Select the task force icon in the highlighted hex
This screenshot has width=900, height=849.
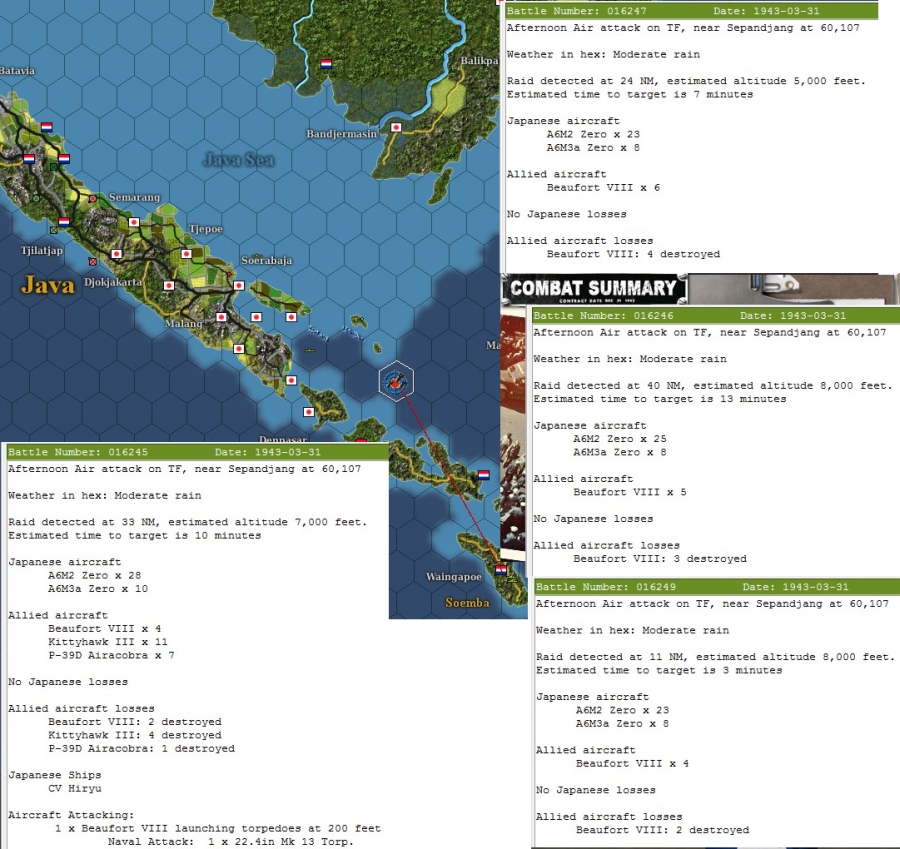click(x=394, y=380)
